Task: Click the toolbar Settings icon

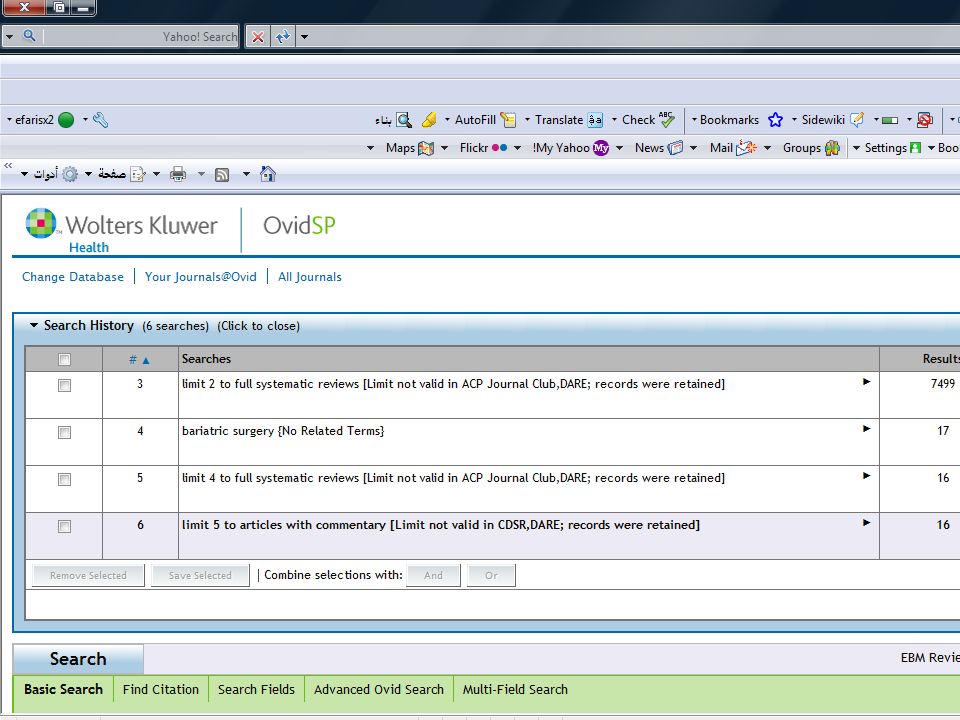Action: [915, 148]
